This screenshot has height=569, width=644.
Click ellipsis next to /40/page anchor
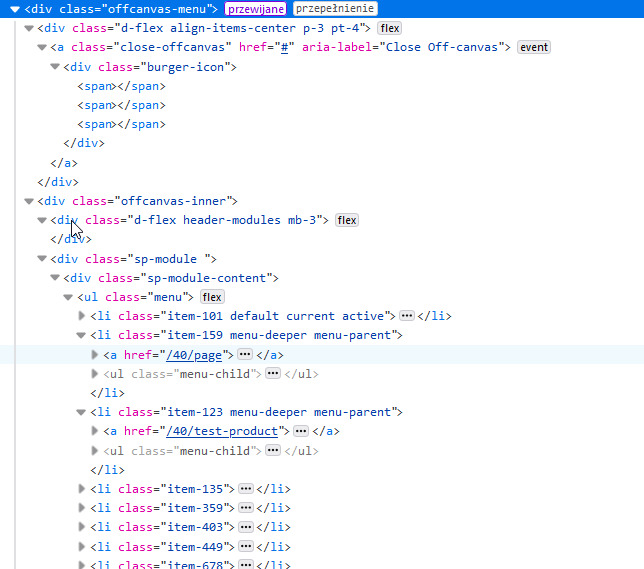click(x=245, y=355)
